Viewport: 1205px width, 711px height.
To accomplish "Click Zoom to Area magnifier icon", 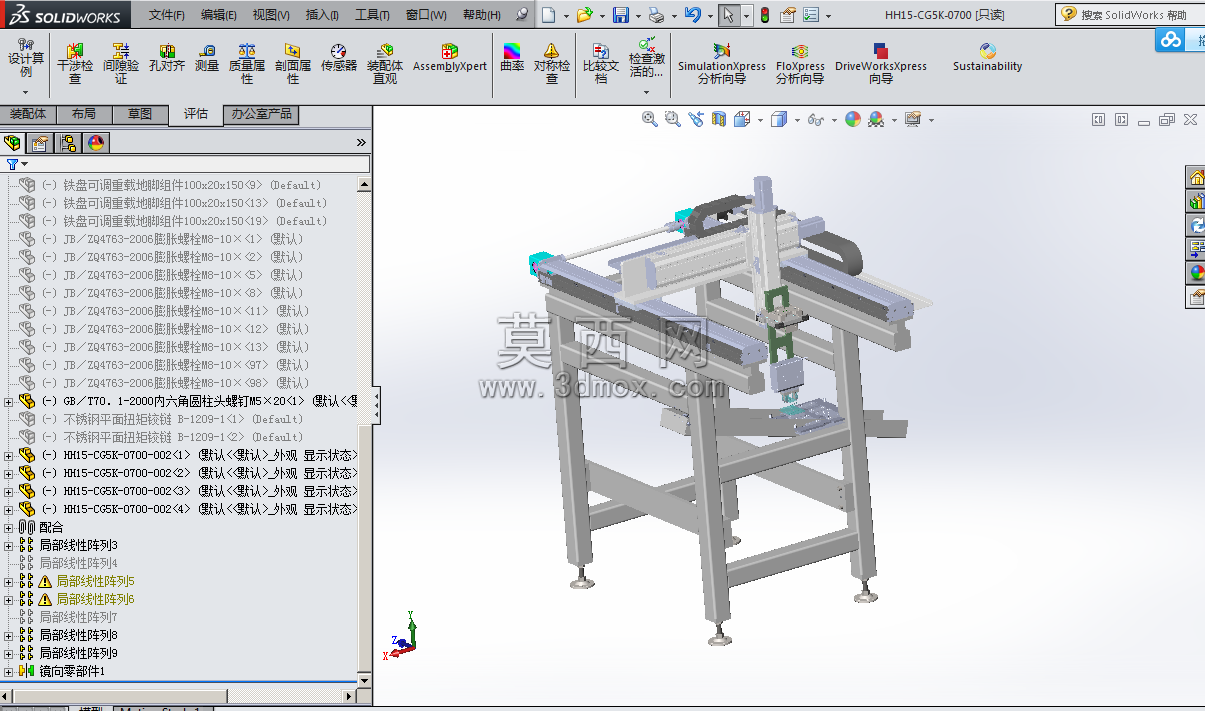I will tap(672, 119).
